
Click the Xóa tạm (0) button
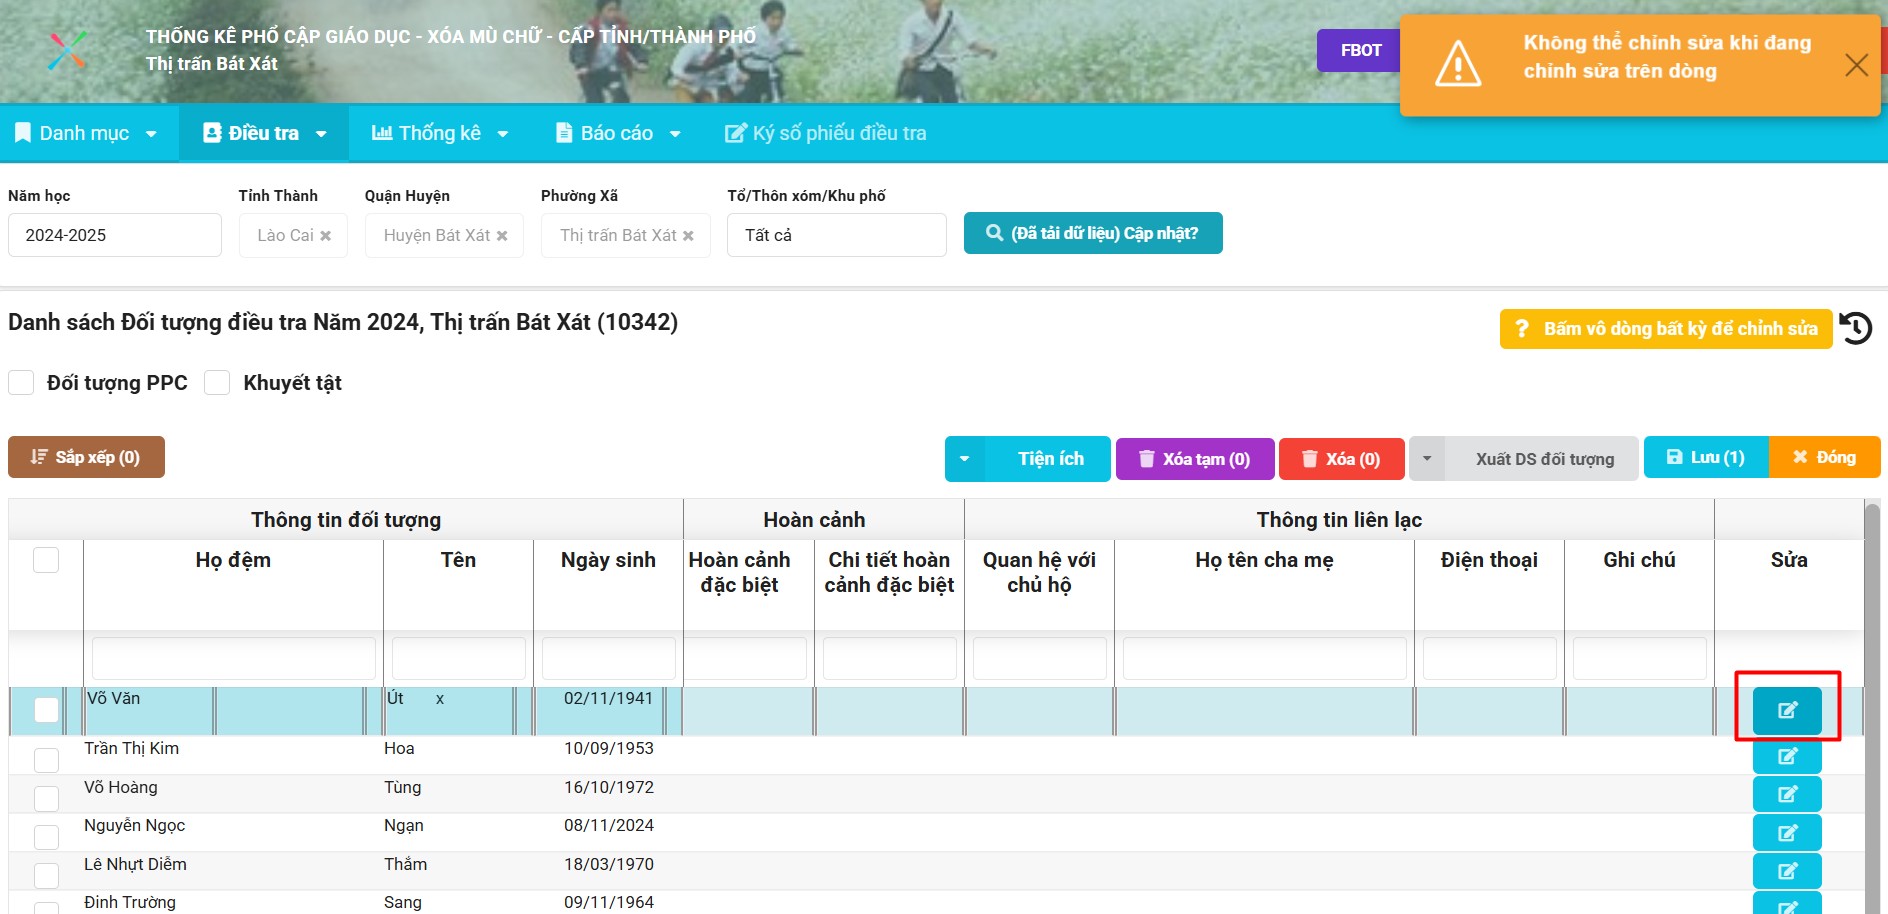1195,459
